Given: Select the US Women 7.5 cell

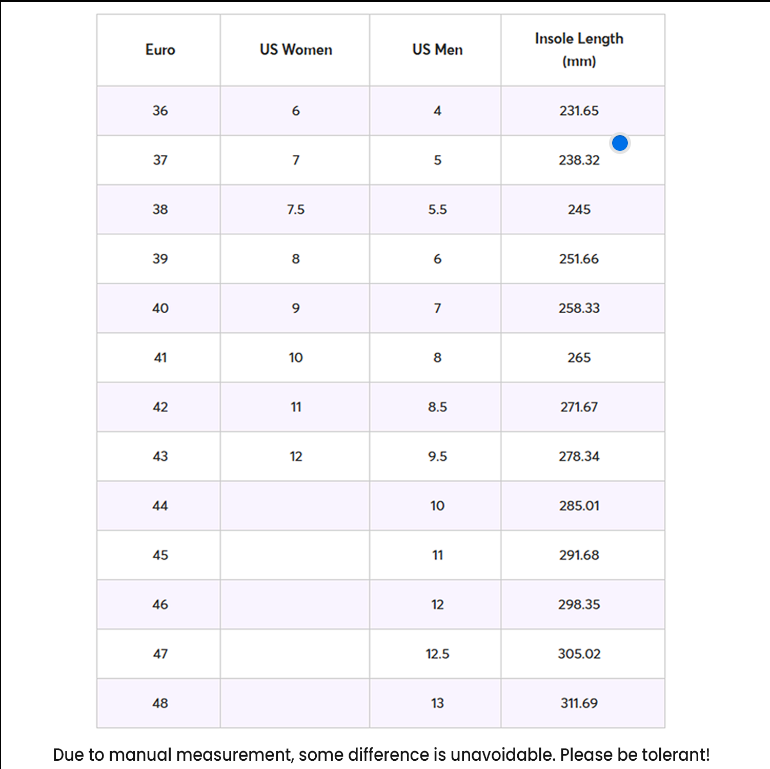Looking at the screenshot, I should coord(295,210).
